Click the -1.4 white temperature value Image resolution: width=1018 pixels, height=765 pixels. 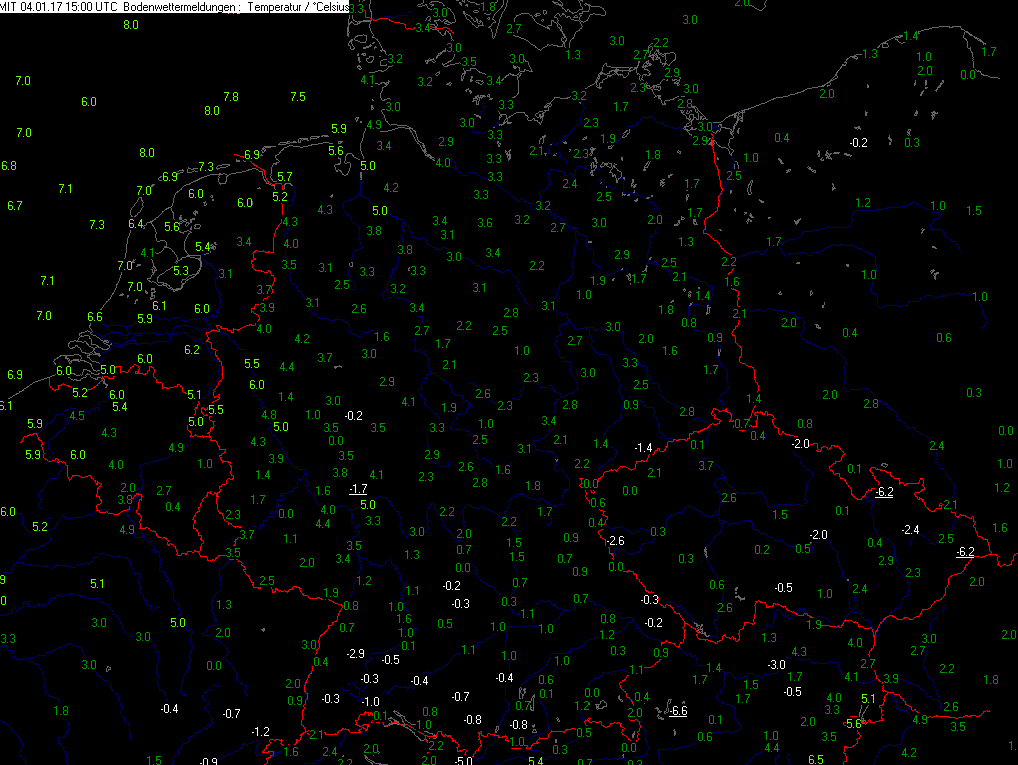[x=643, y=448]
